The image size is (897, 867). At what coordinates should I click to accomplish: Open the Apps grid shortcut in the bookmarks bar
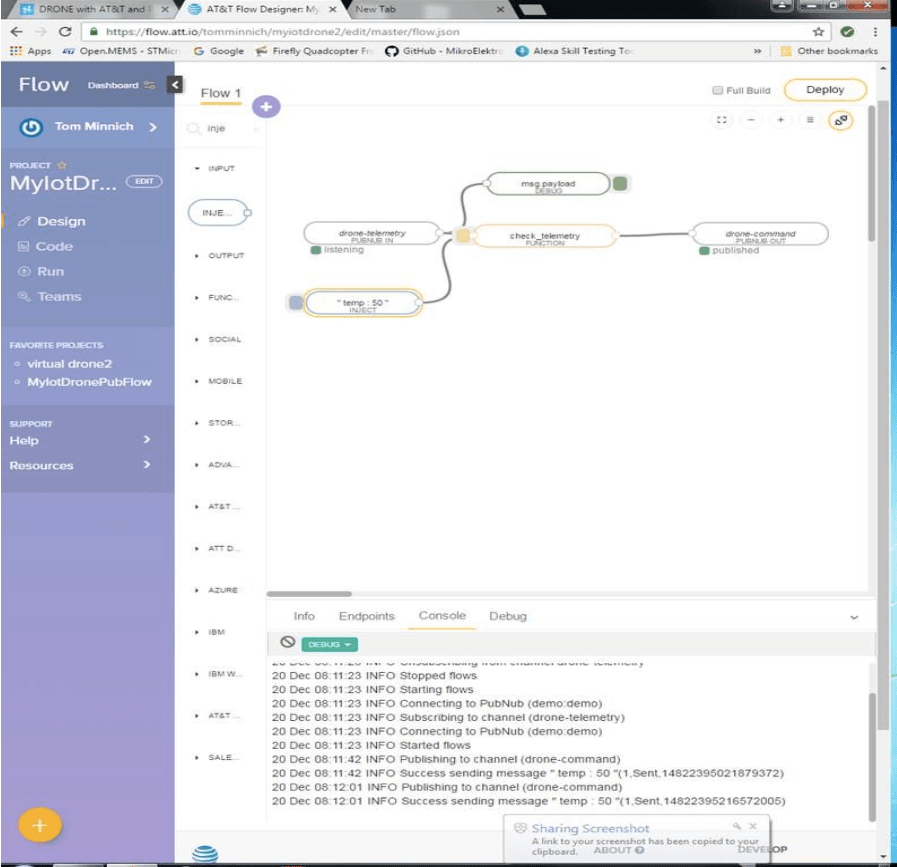point(31,51)
